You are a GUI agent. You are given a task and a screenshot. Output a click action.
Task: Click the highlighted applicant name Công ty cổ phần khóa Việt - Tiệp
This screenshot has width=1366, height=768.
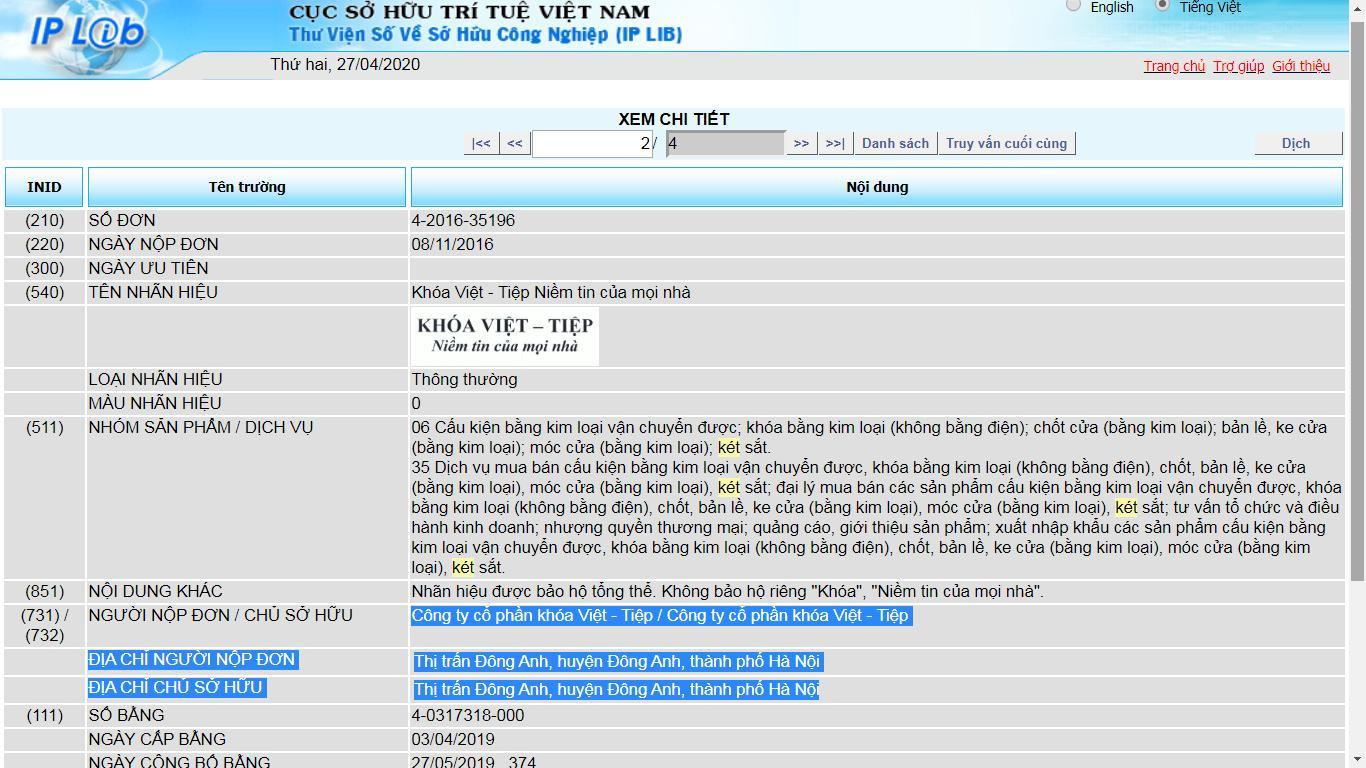(x=661, y=615)
